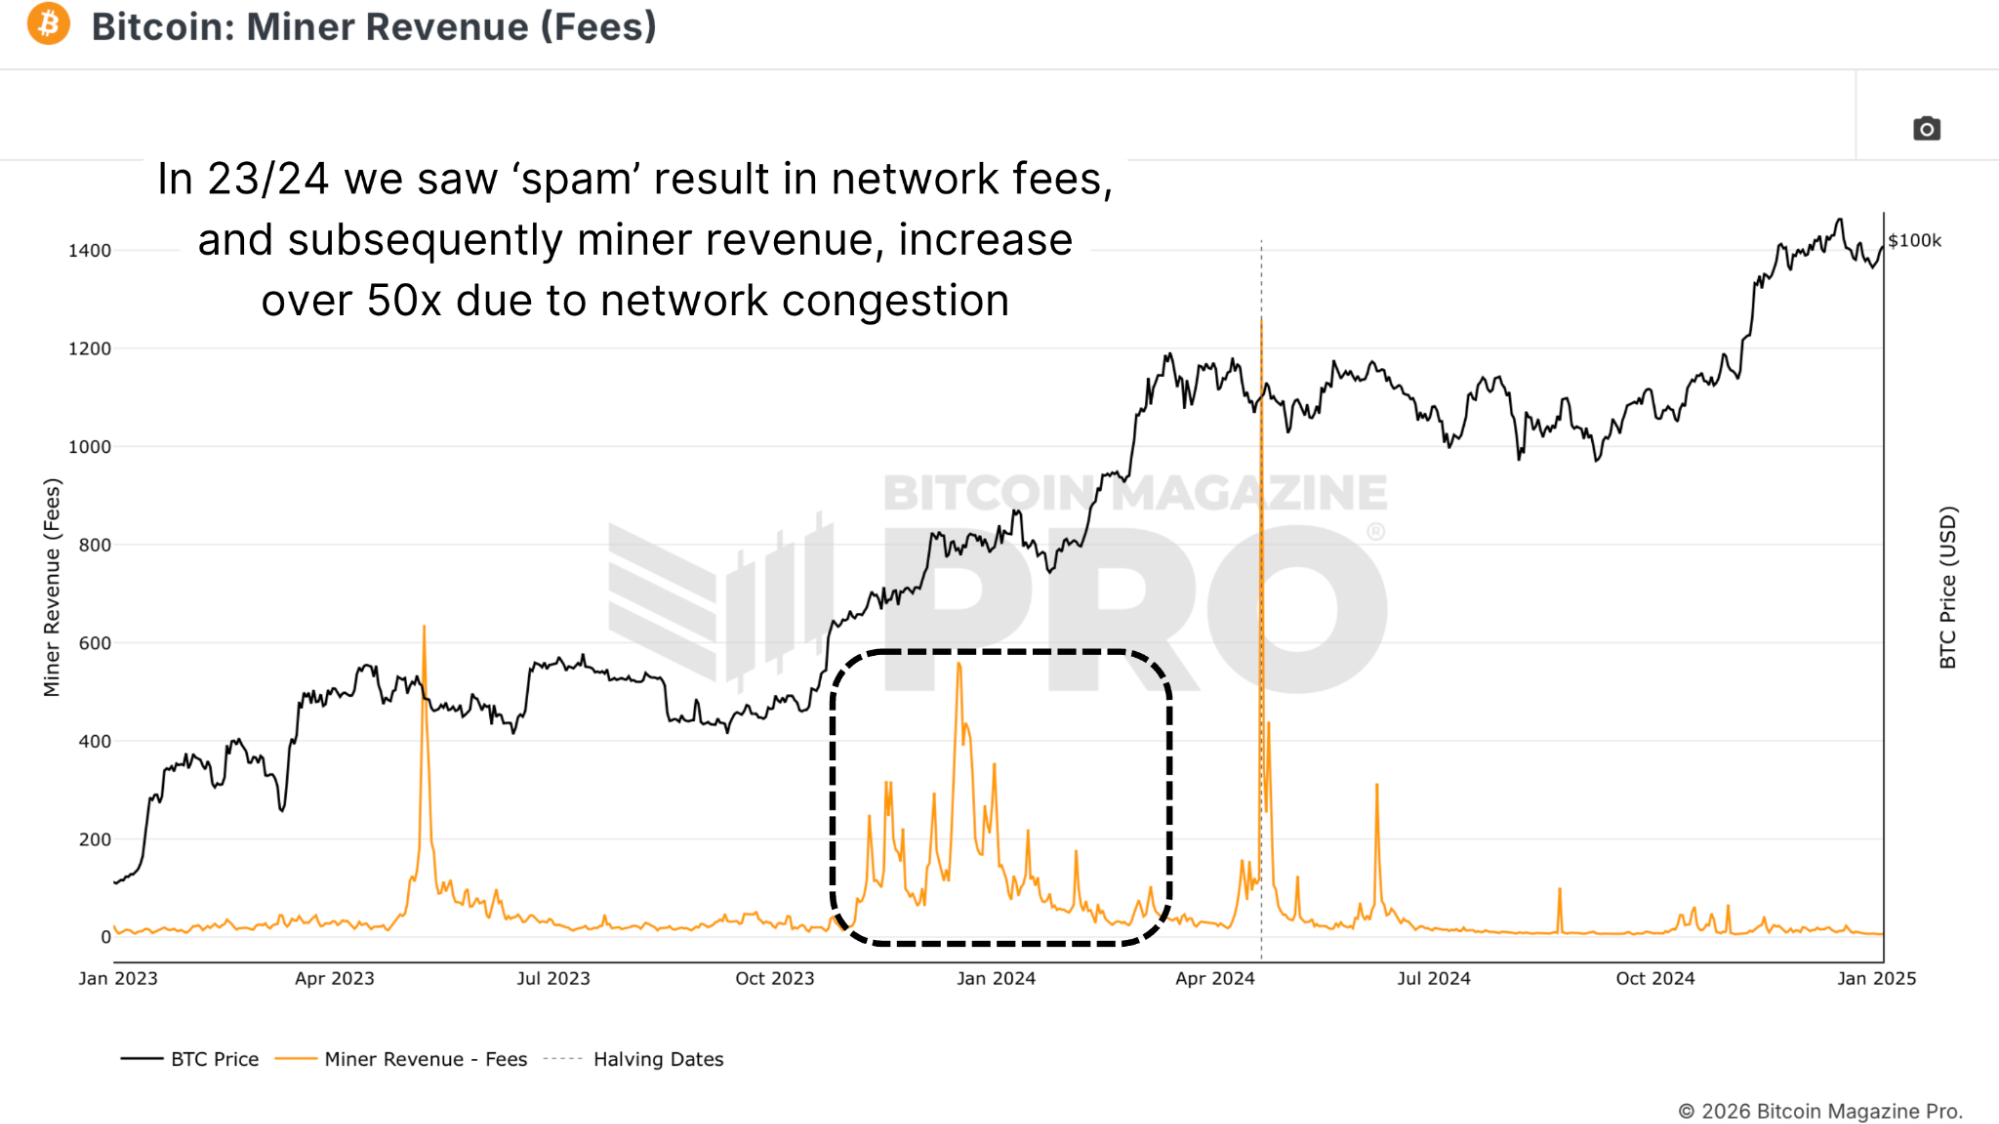
Task: Click the camera snapshot icon
Action: pyautogui.click(x=1926, y=129)
